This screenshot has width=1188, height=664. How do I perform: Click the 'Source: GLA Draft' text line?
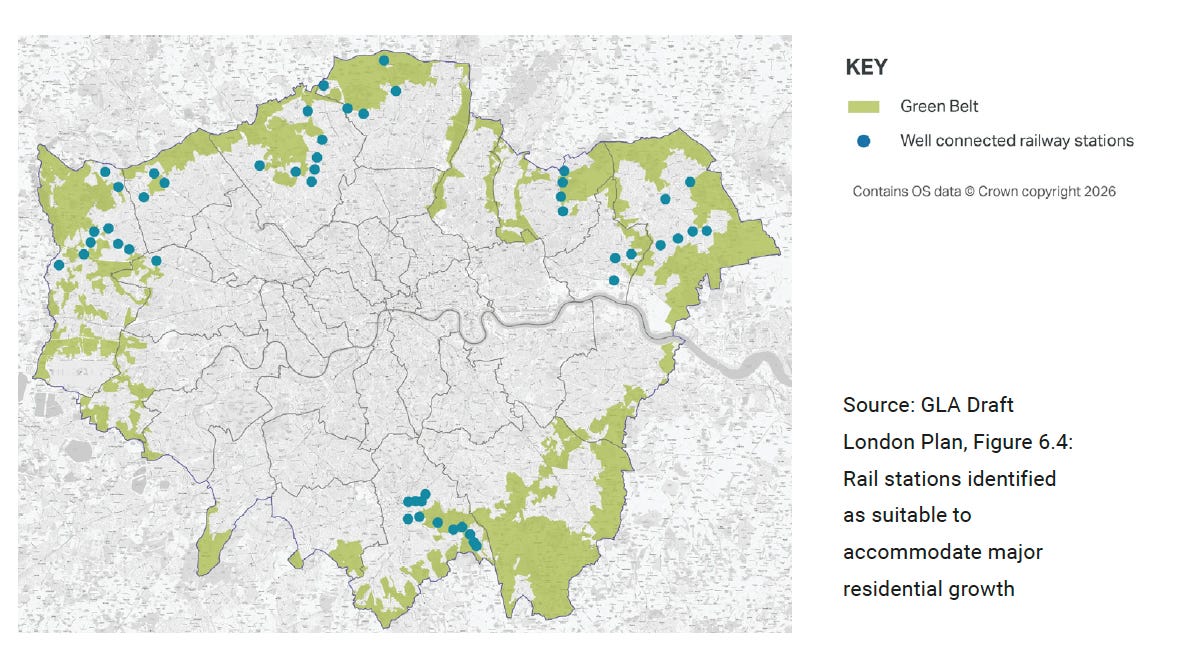pos(928,405)
